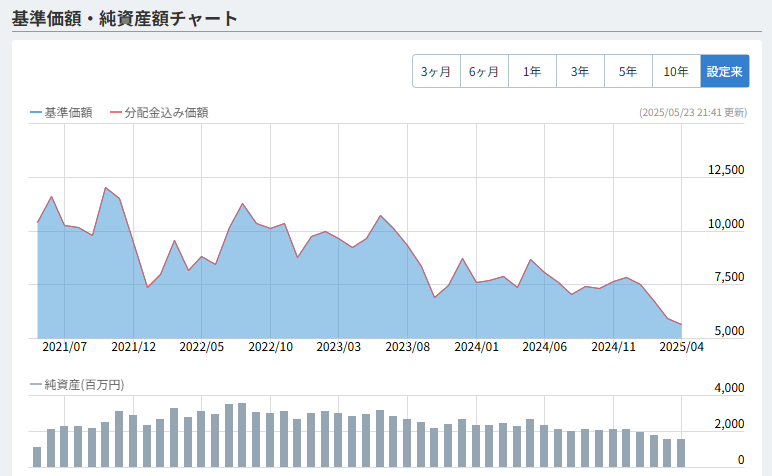Show the 5年 chart range
The width and height of the screenshot is (772, 476).
[628, 71]
